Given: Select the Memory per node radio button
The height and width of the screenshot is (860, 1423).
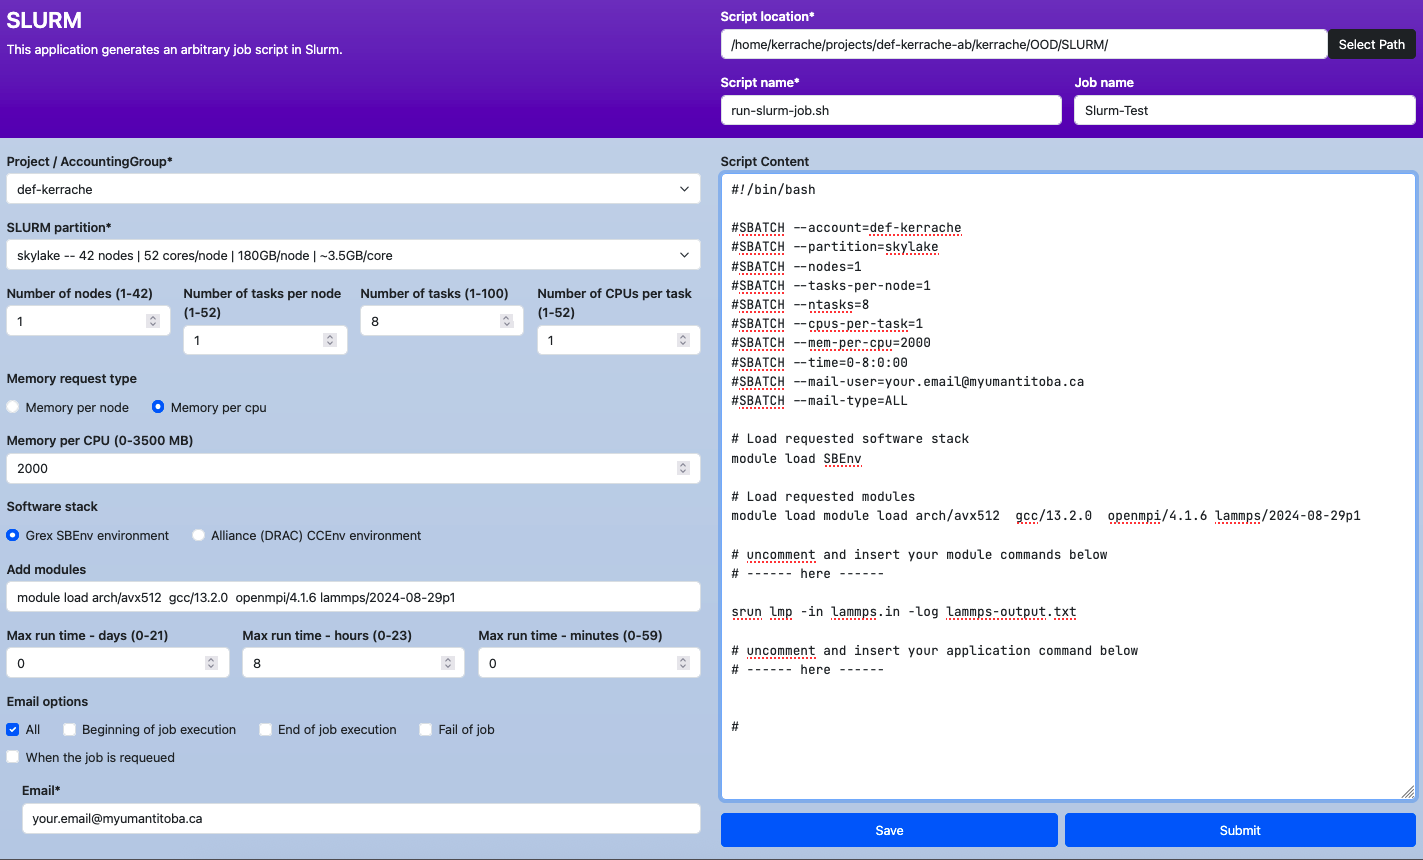Looking at the screenshot, I should click(x=13, y=407).
